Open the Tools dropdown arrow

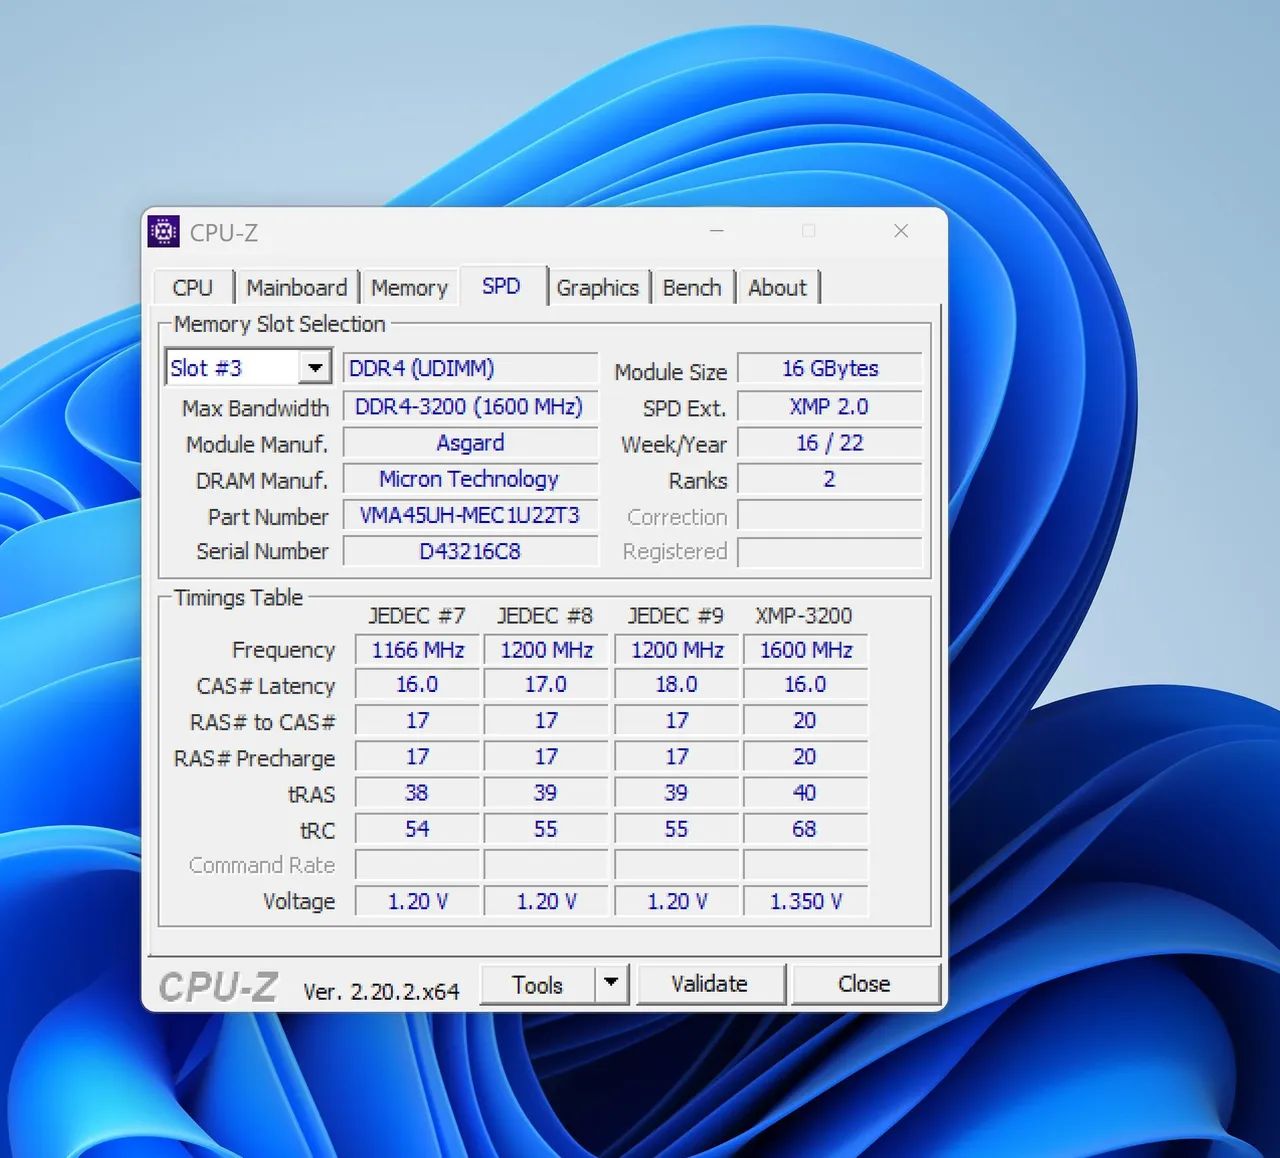pos(611,984)
